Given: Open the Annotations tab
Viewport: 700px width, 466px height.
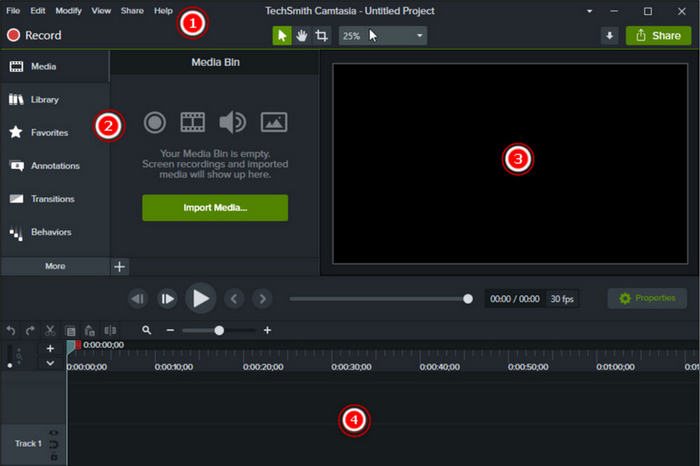Looking at the screenshot, I should [x=54, y=166].
